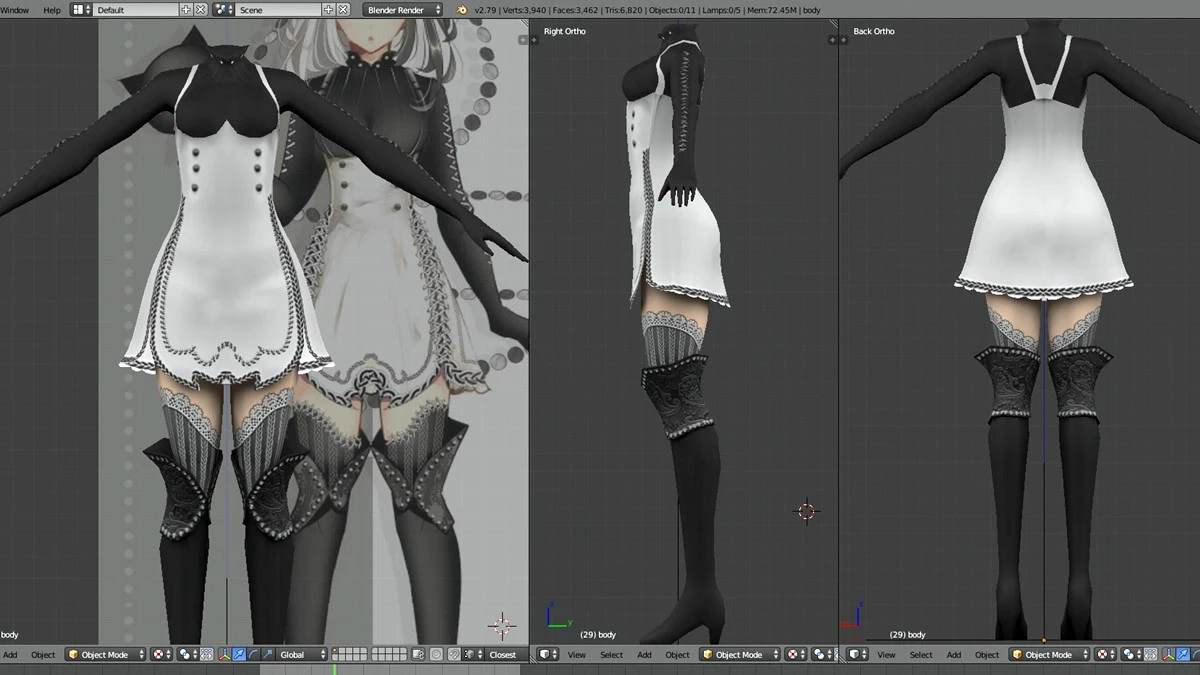The height and width of the screenshot is (675, 1200).
Task: Toggle lock layers to scene button
Action: click(x=418, y=655)
